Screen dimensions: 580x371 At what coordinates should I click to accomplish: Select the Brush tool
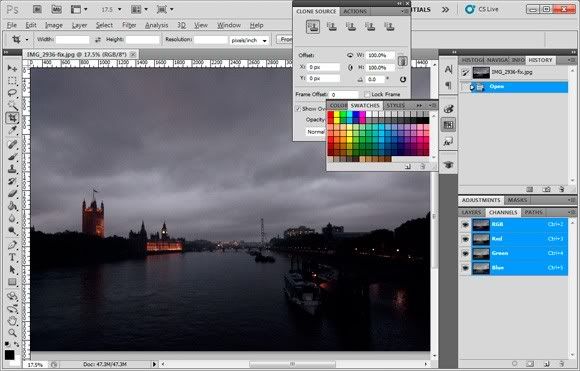(12, 156)
